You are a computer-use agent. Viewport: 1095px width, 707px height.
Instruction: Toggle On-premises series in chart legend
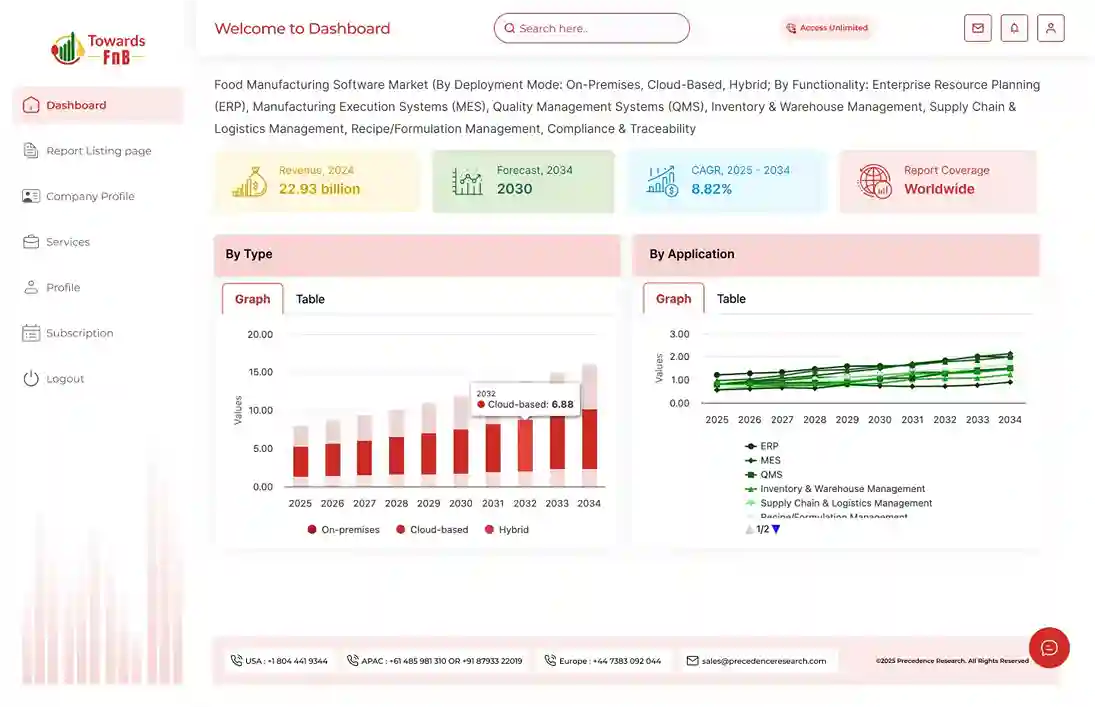click(343, 529)
